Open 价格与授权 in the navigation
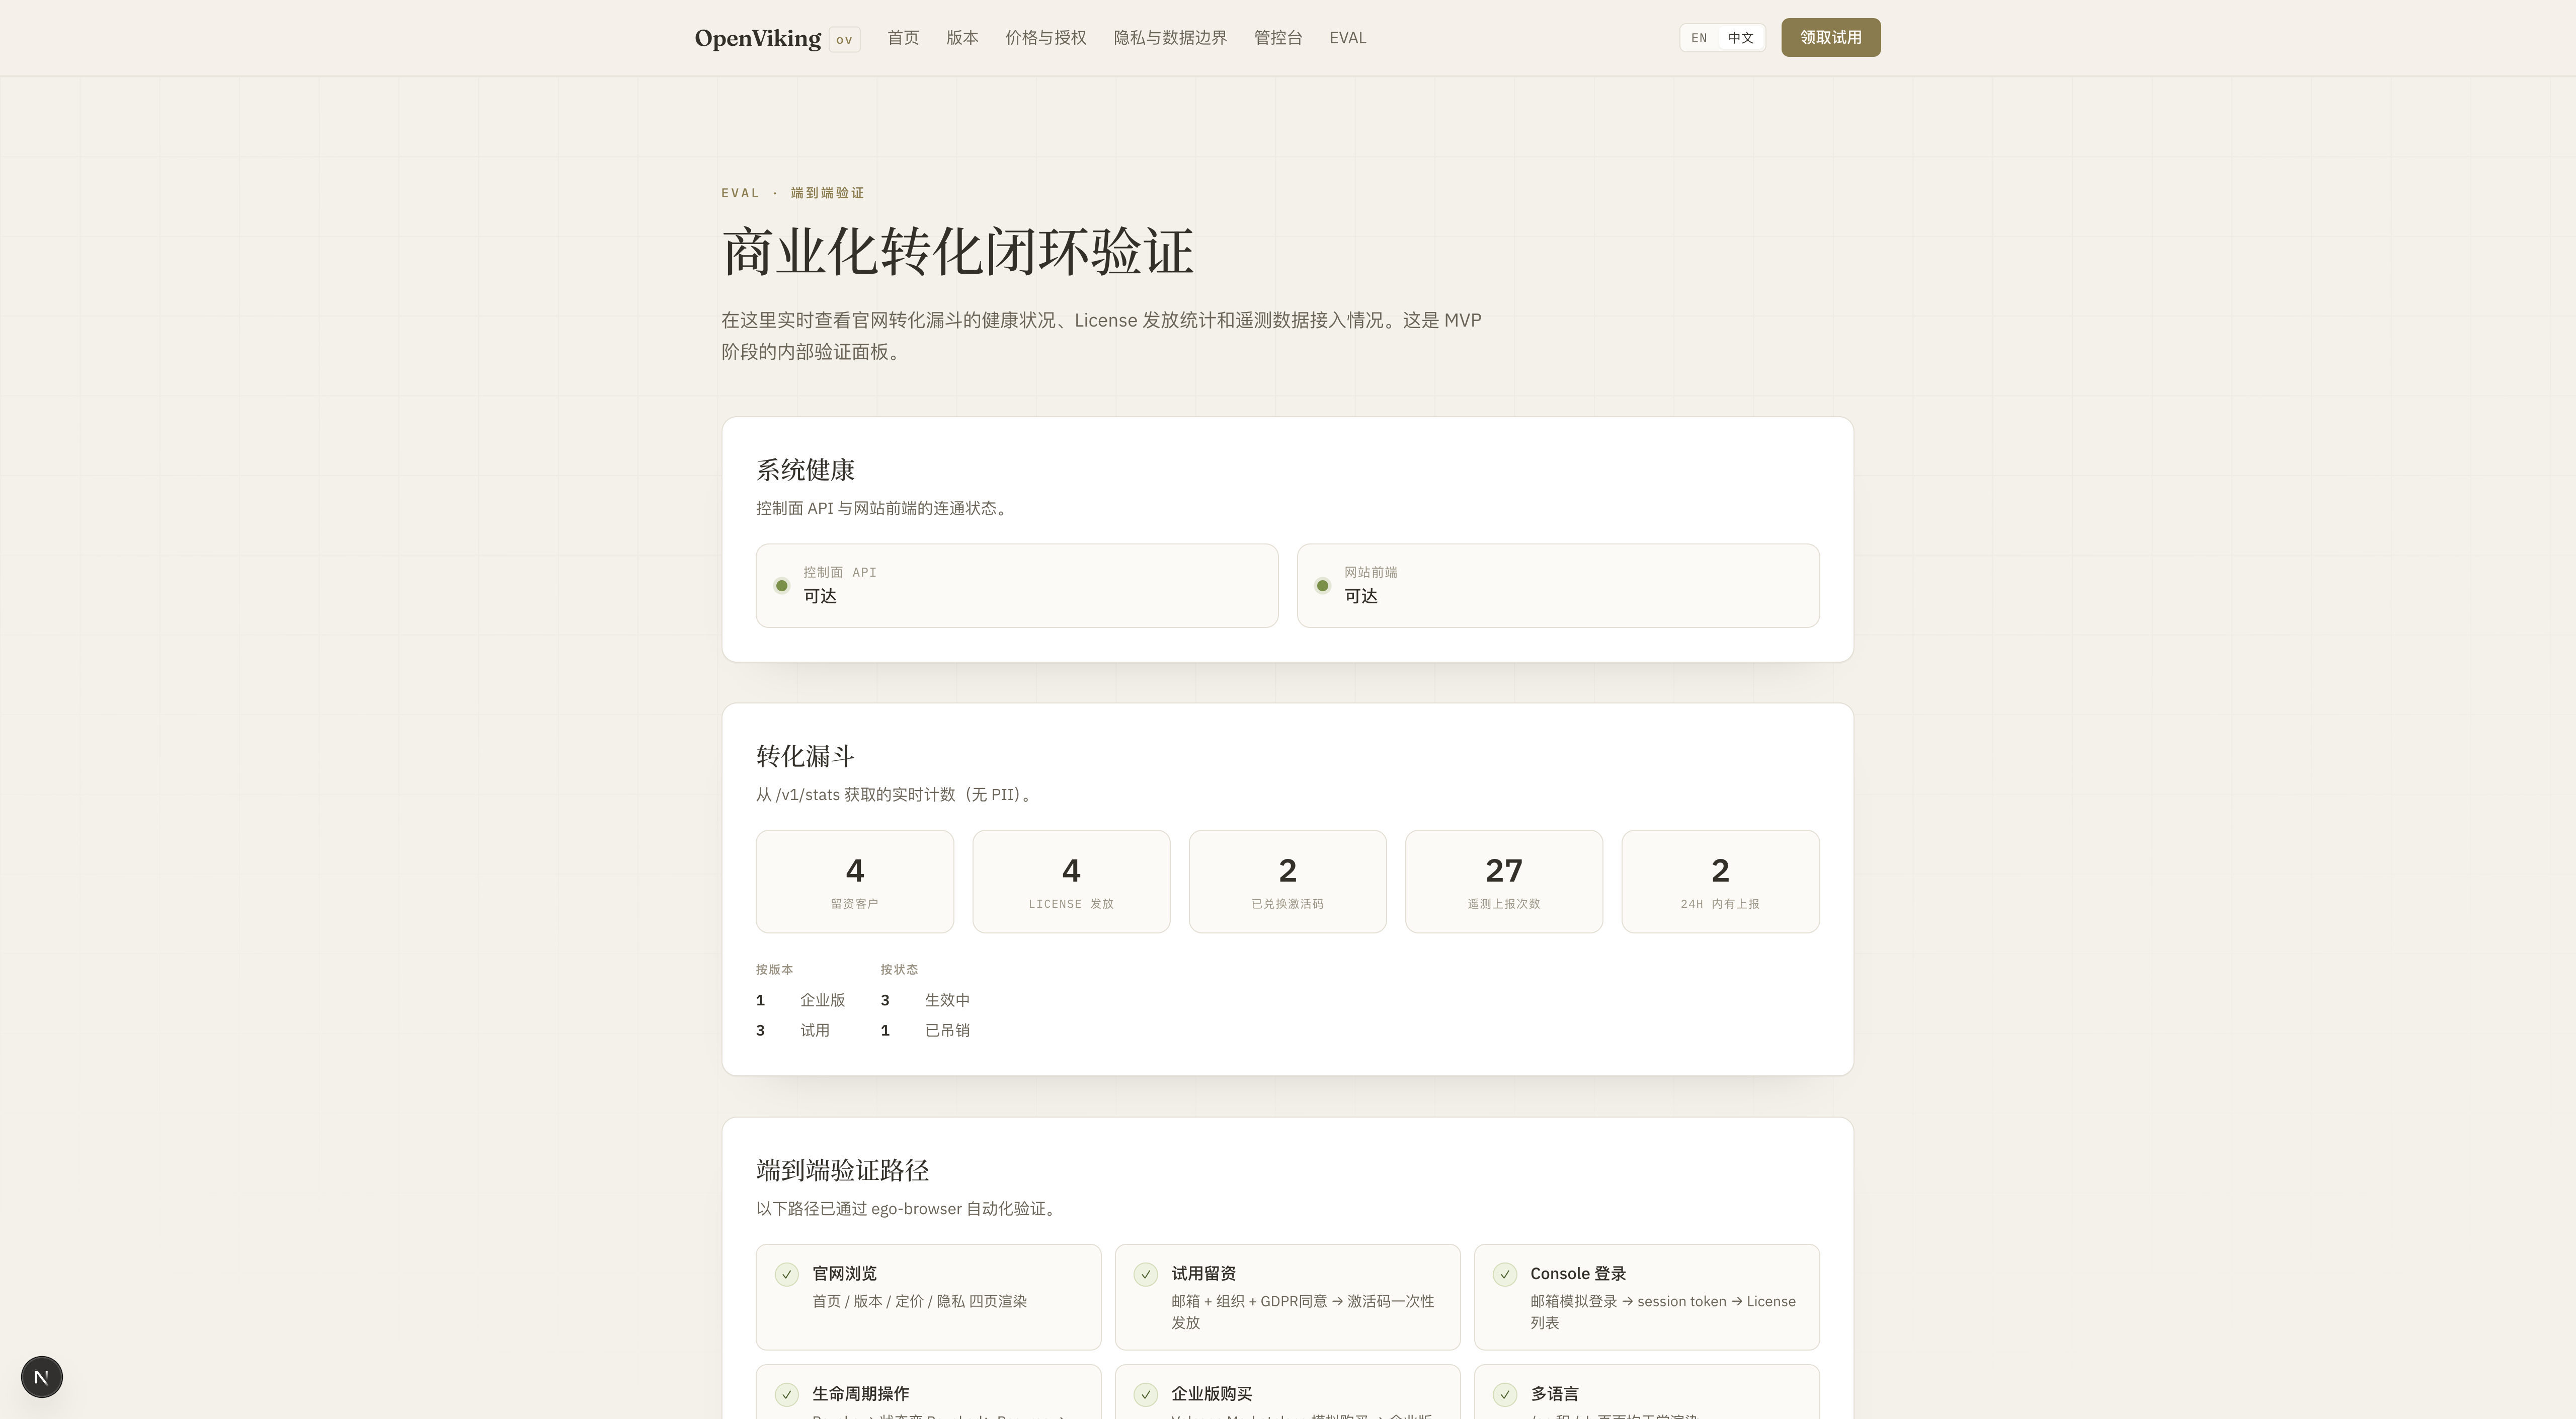The height and width of the screenshot is (1419, 2576). click(x=1046, y=38)
